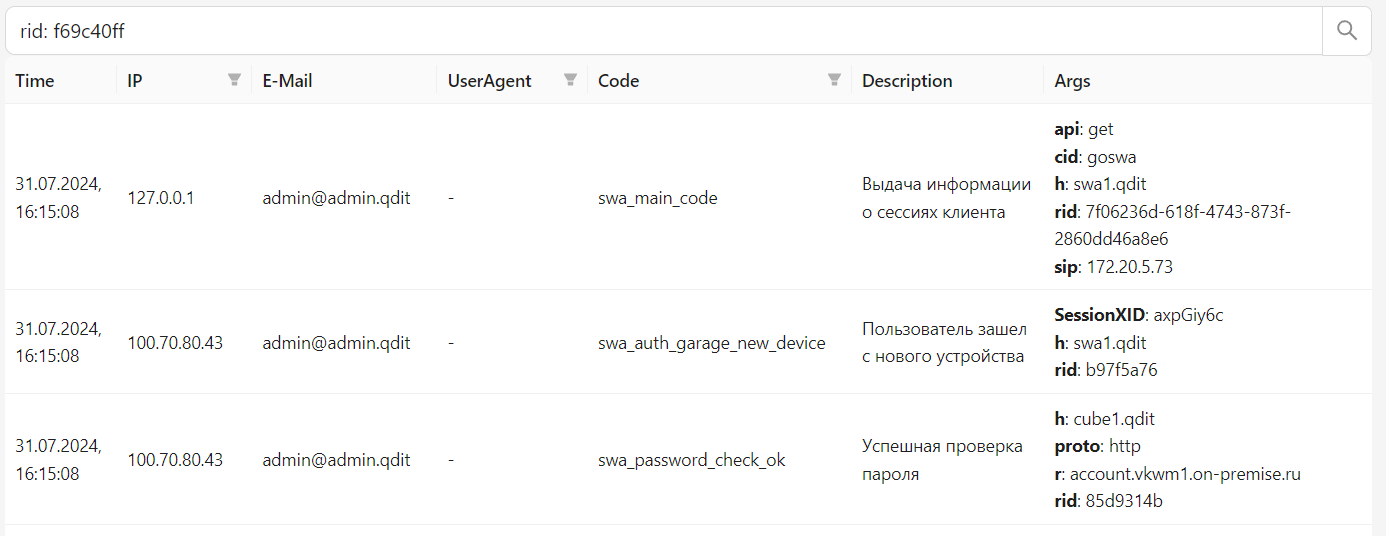Viewport: 1386px width, 536px height.
Task: Select the swa_auth_garage_new_device code cell
Action: pyautogui.click(x=711, y=343)
